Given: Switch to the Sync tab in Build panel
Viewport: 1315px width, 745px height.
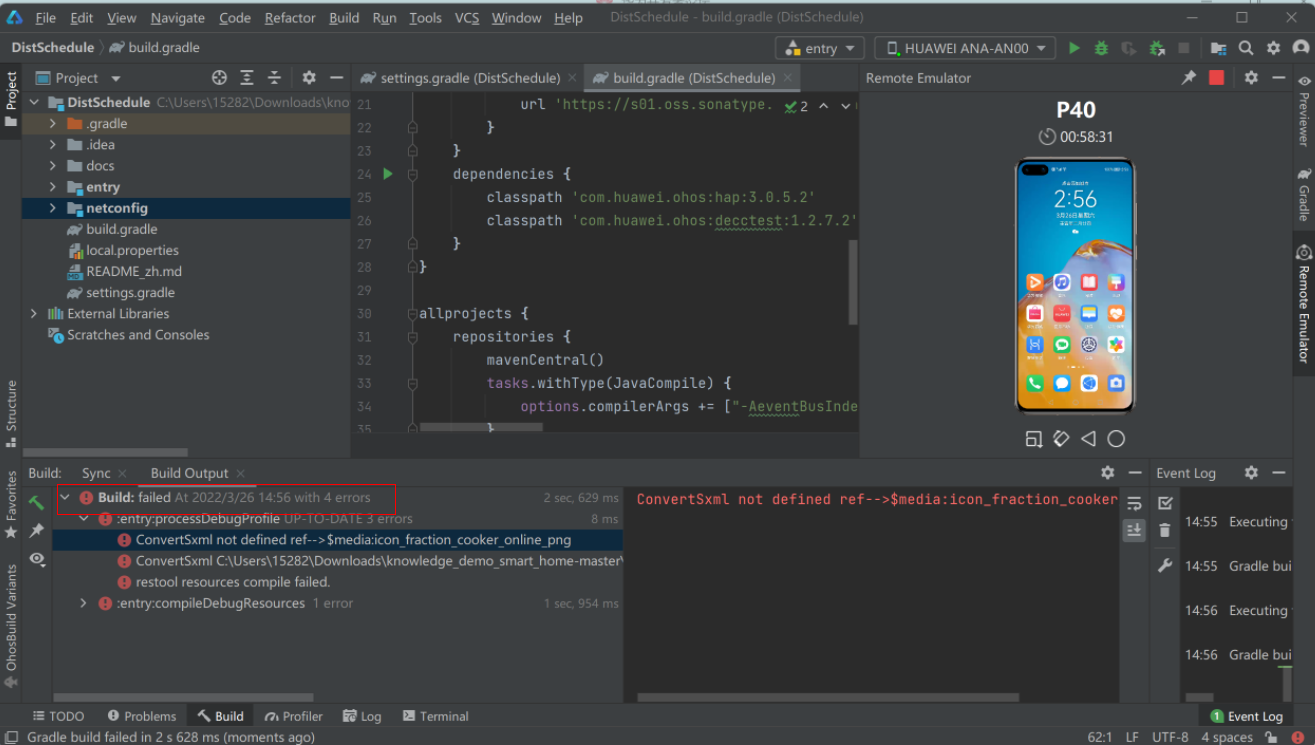Looking at the screenshot, I should (96, 473).
